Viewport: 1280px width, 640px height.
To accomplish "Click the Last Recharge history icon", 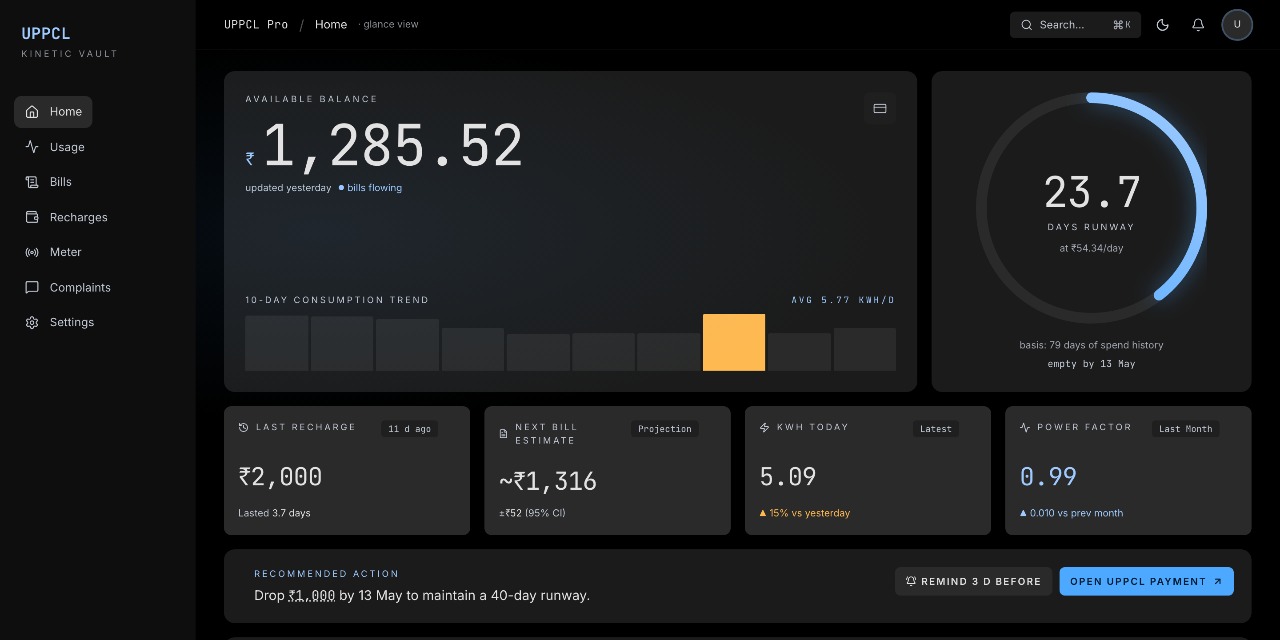I will (244, 427).
